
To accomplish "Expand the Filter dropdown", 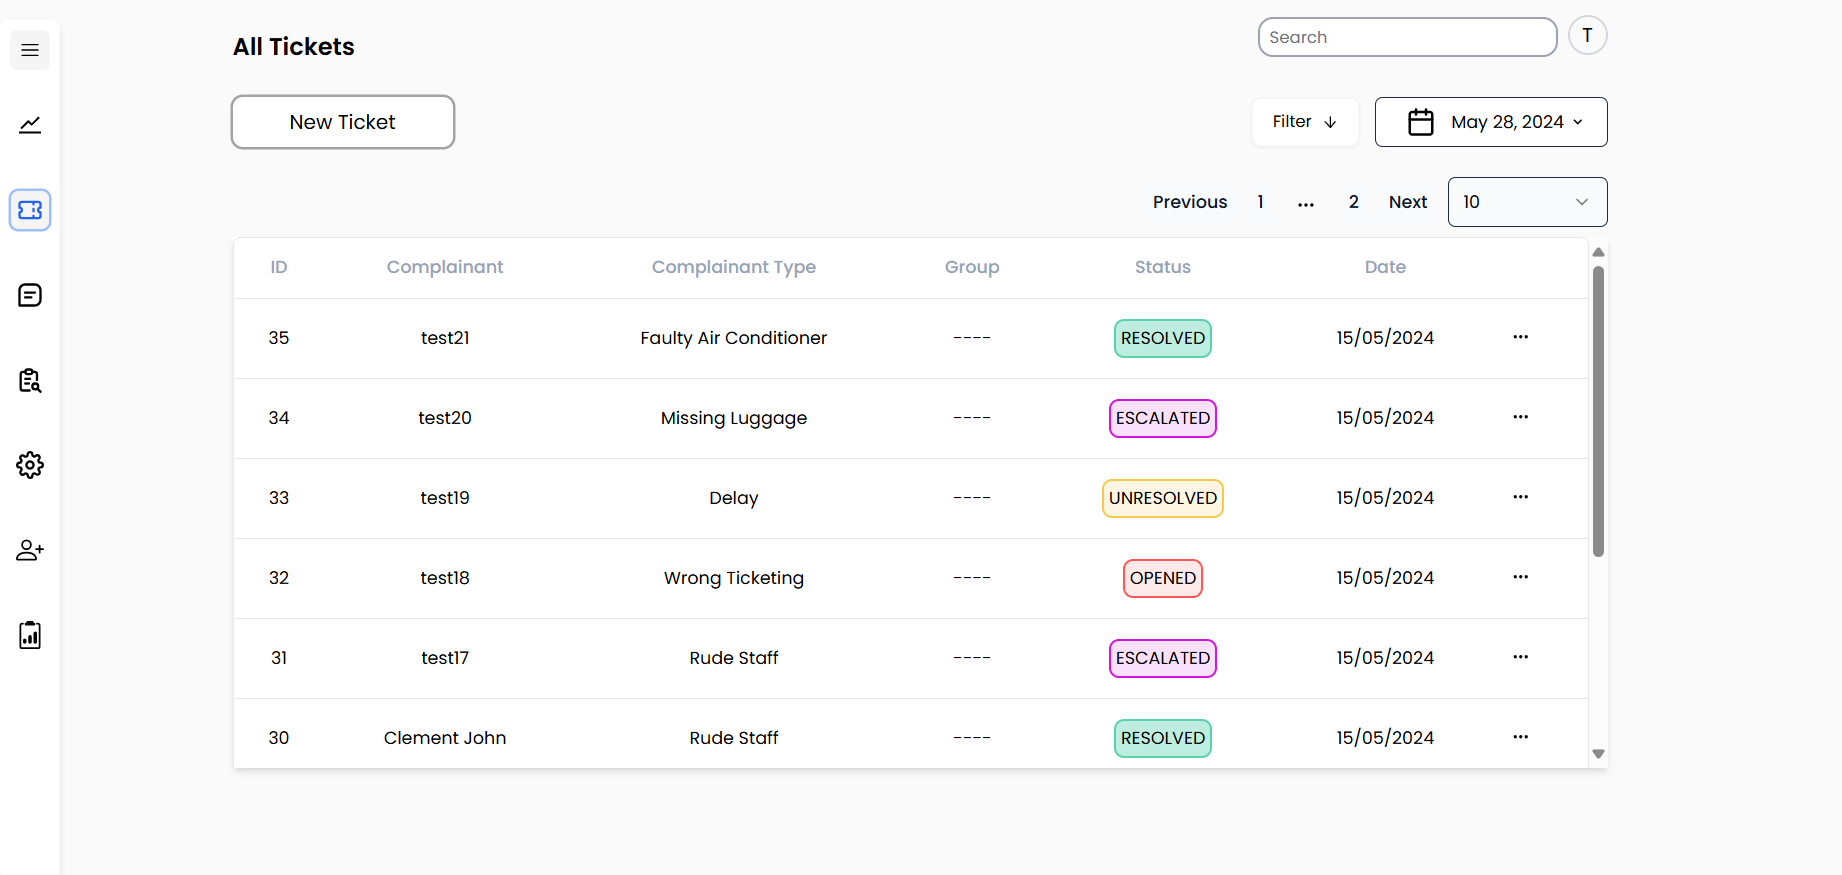I will point(1305,122).
